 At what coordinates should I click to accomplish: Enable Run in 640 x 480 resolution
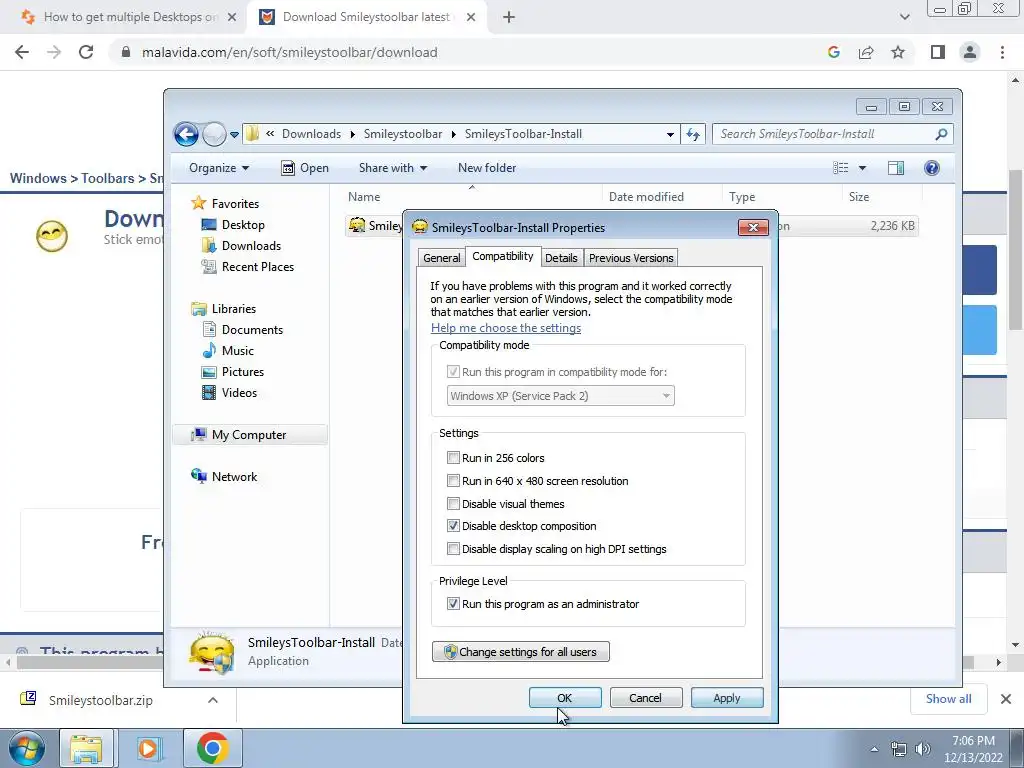[453, 481]
